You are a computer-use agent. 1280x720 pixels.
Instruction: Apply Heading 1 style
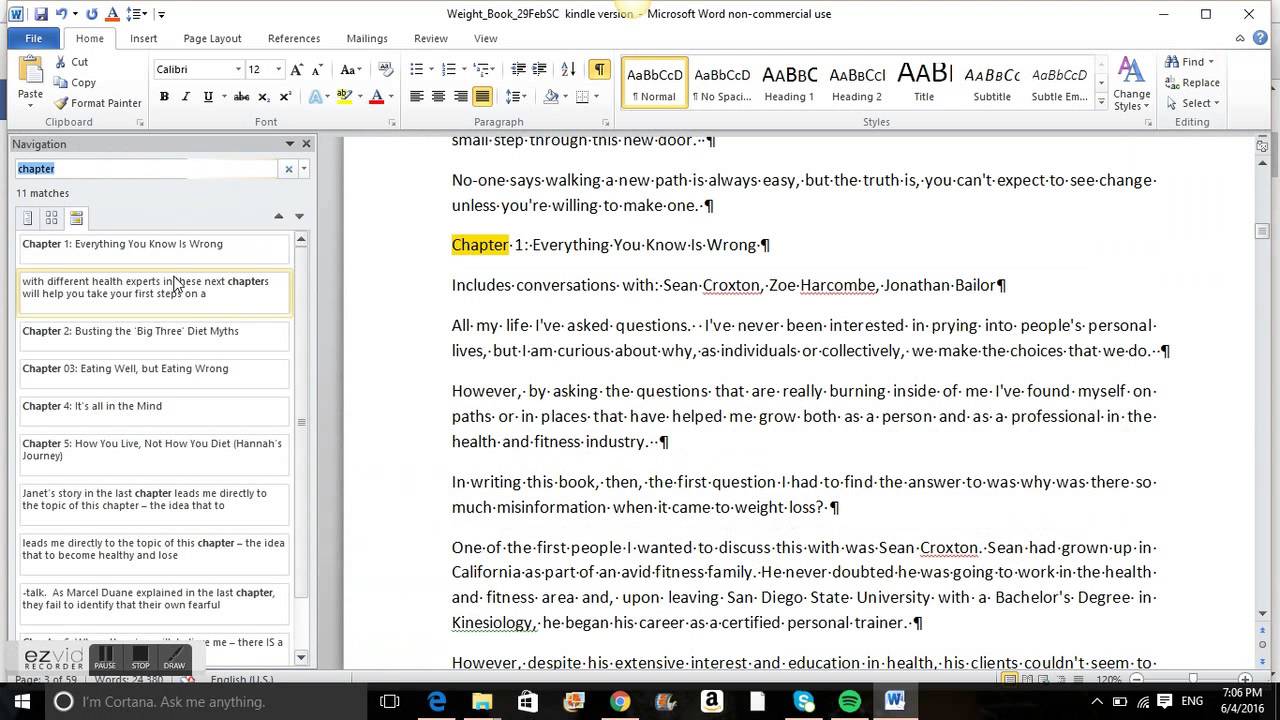pos(789,82)
